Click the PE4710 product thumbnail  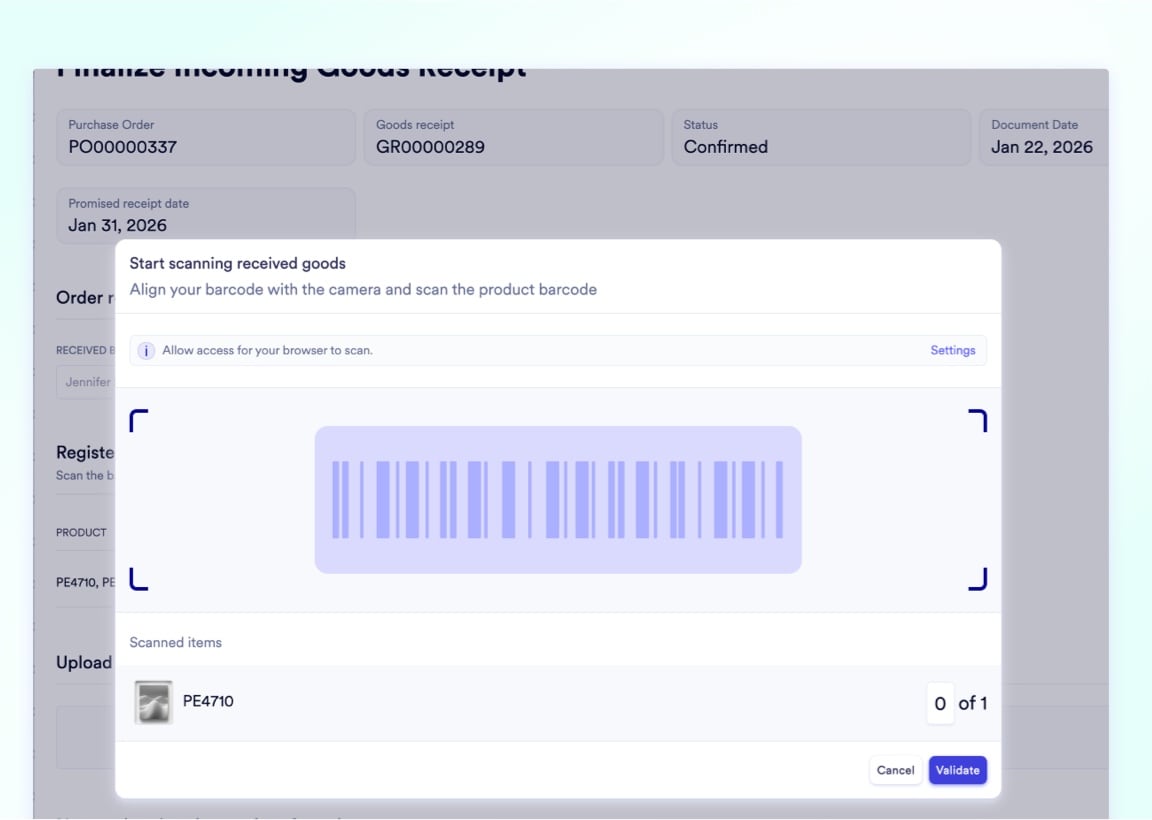tap(154, 702)
